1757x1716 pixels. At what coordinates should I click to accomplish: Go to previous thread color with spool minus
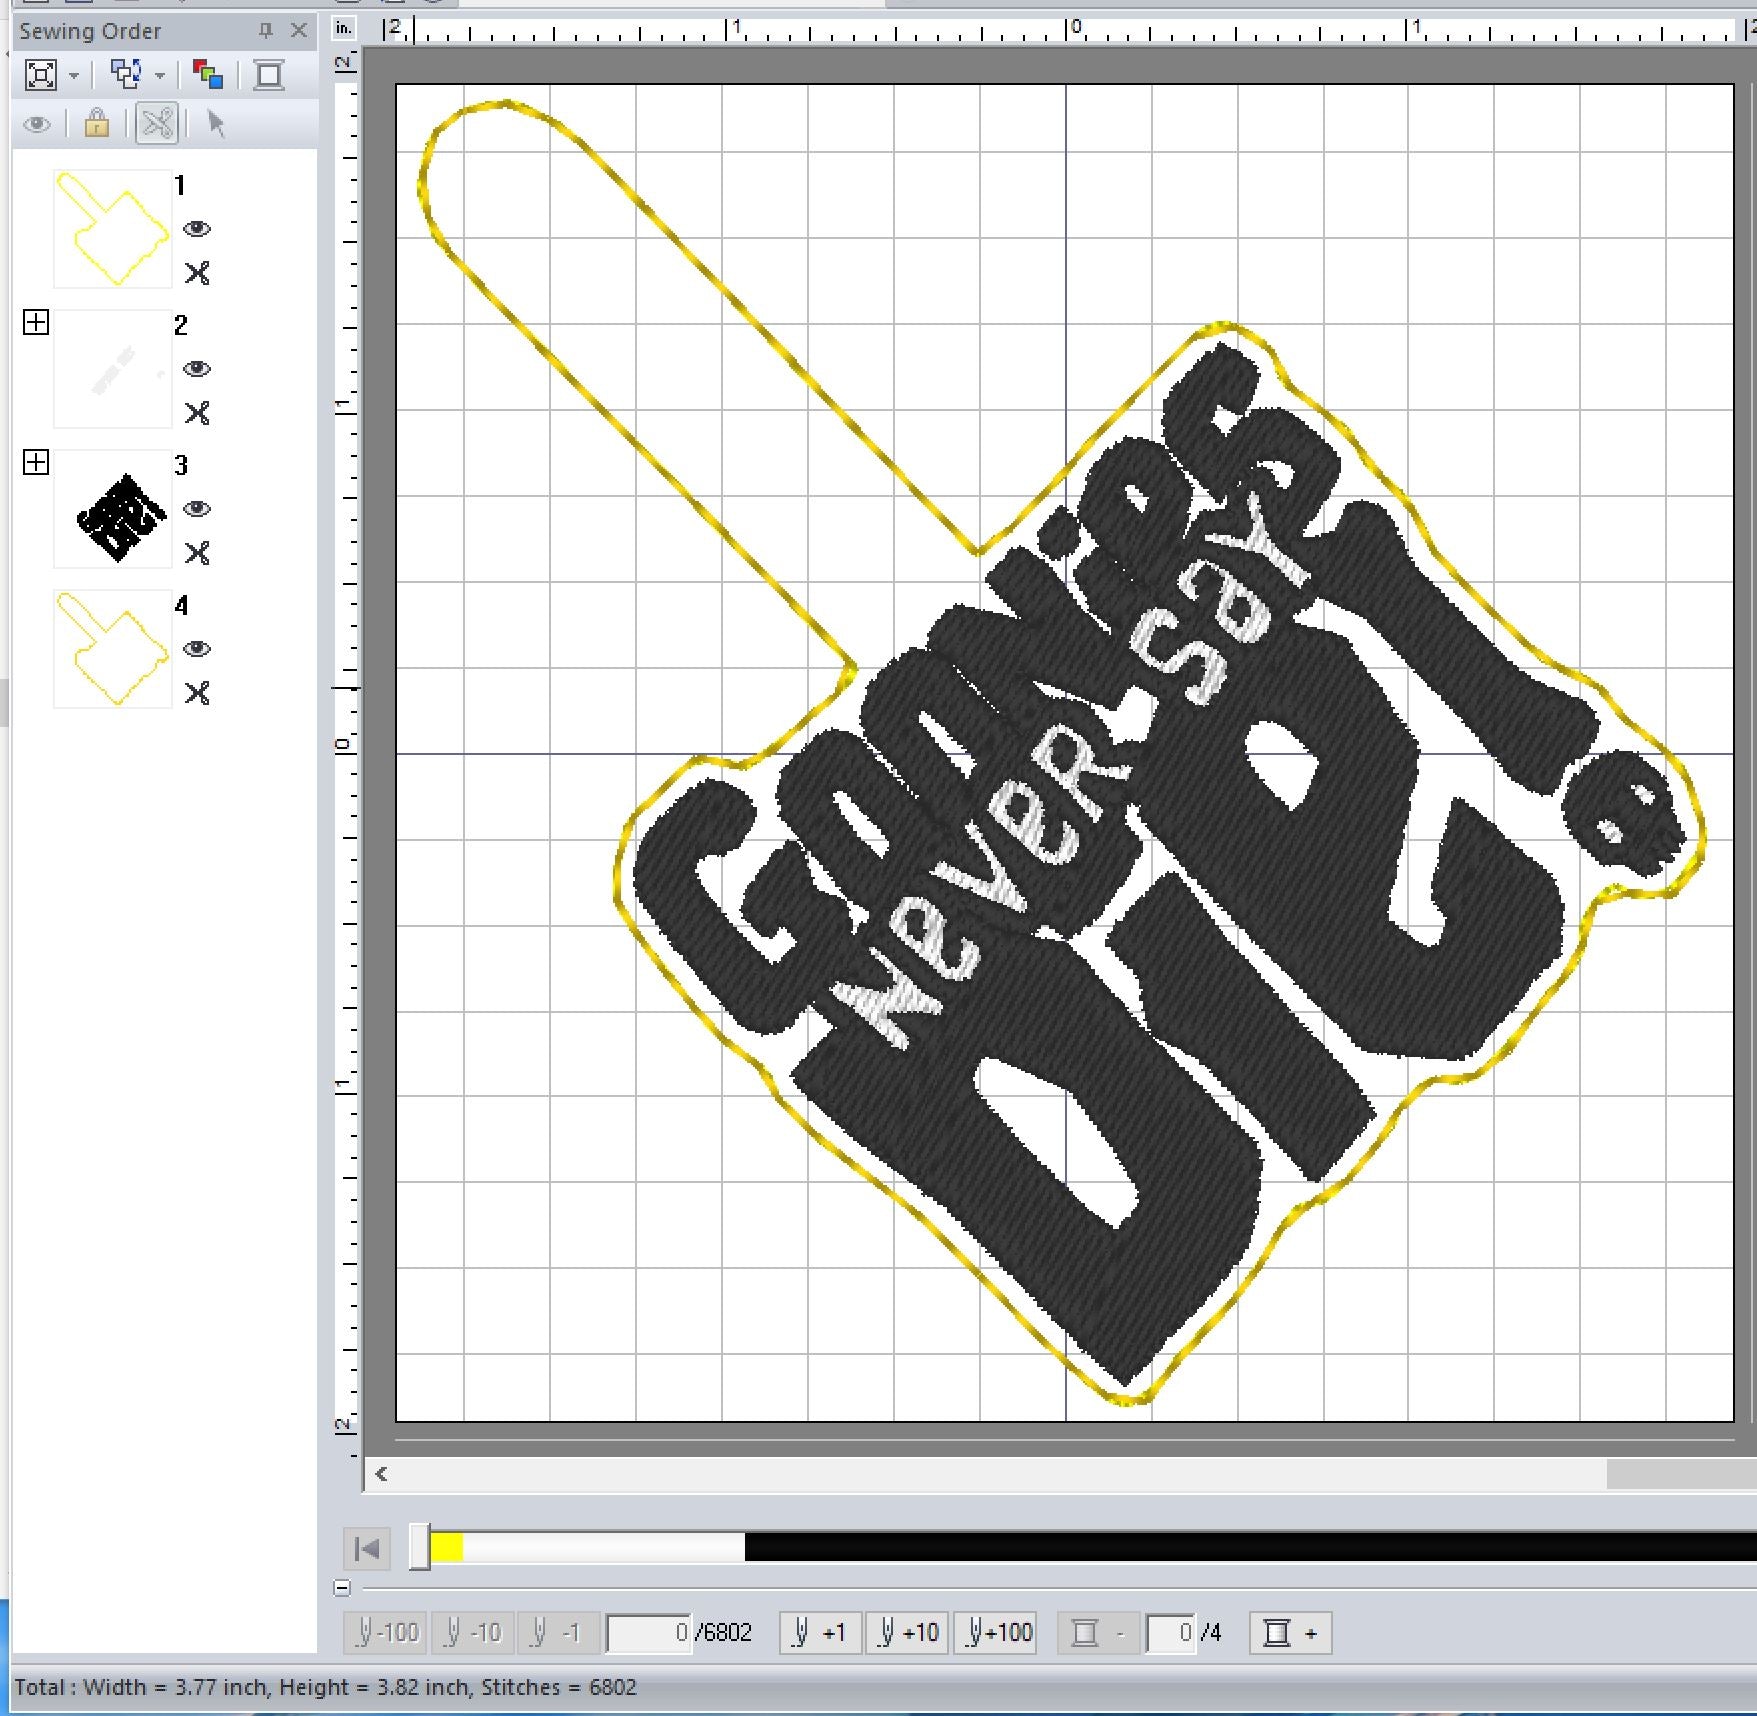coord(1097,1633)
